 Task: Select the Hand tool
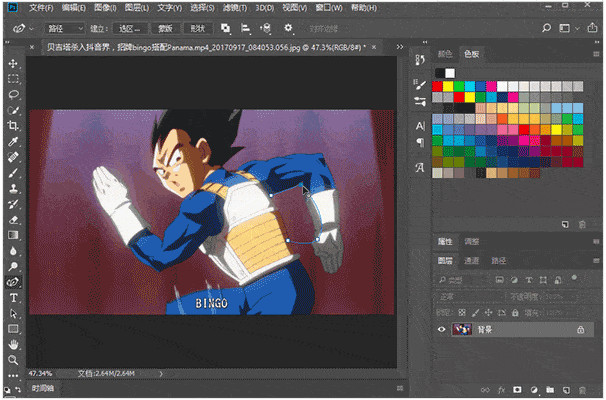[x=13, y=344]
